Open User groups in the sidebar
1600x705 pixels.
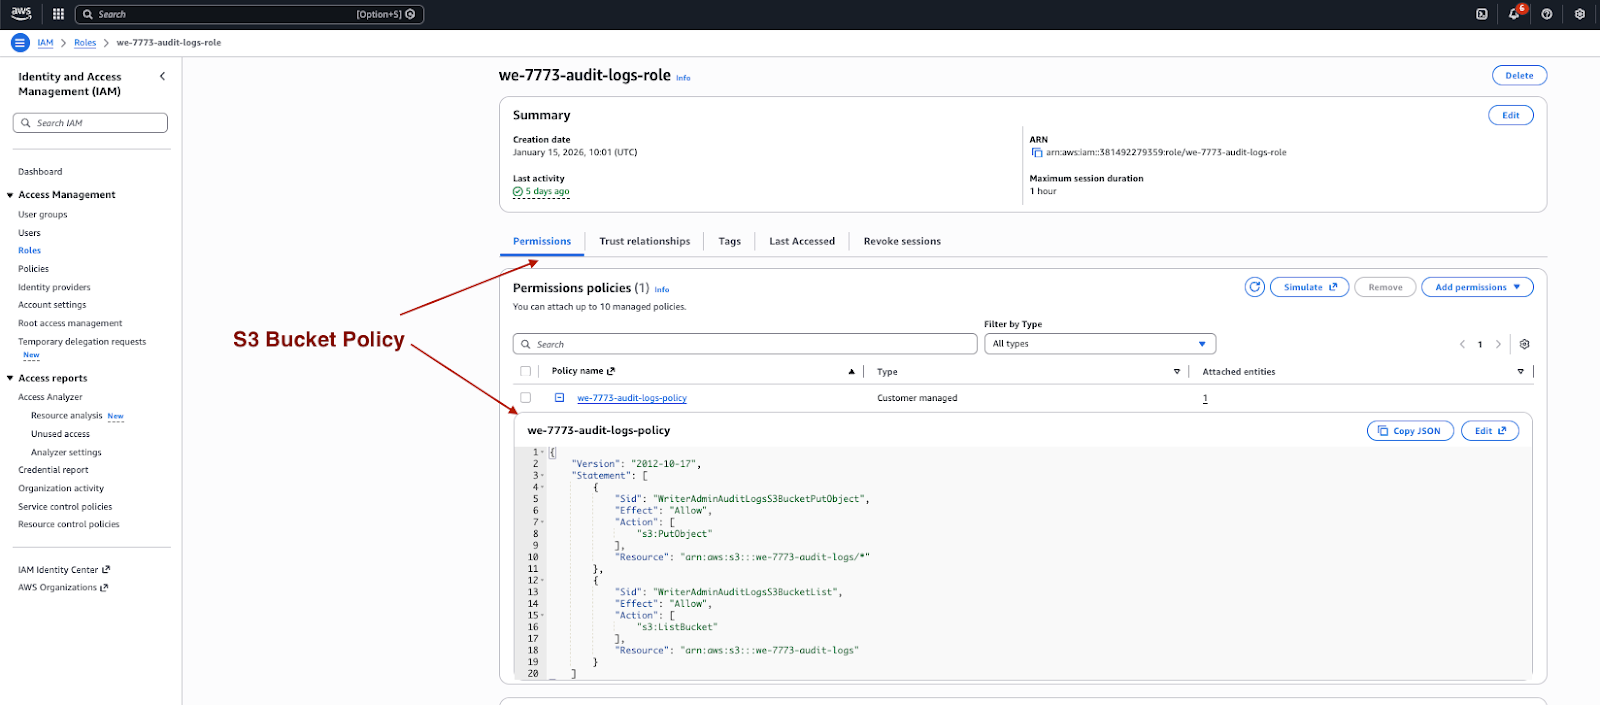coord(43,215)
